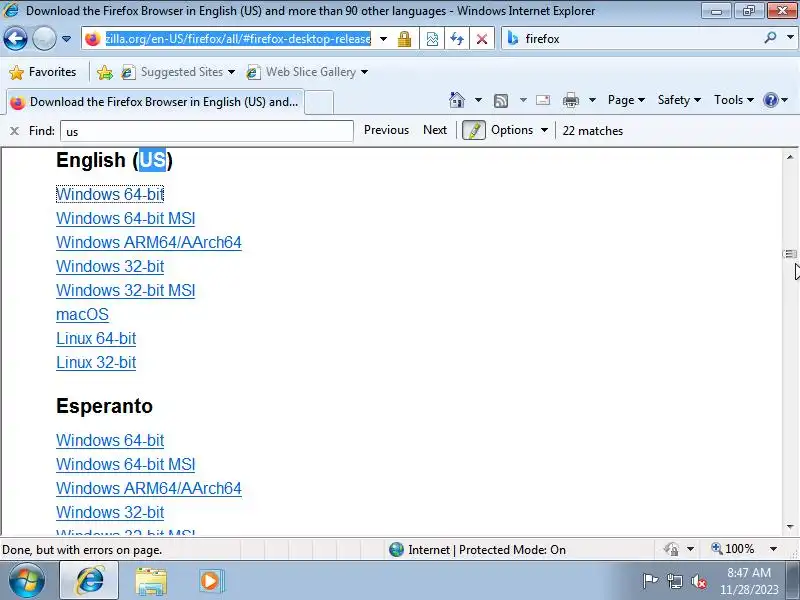The image size is (800, 600).
Task: Download English US Windows 32-bit
Action: point(110,266)
